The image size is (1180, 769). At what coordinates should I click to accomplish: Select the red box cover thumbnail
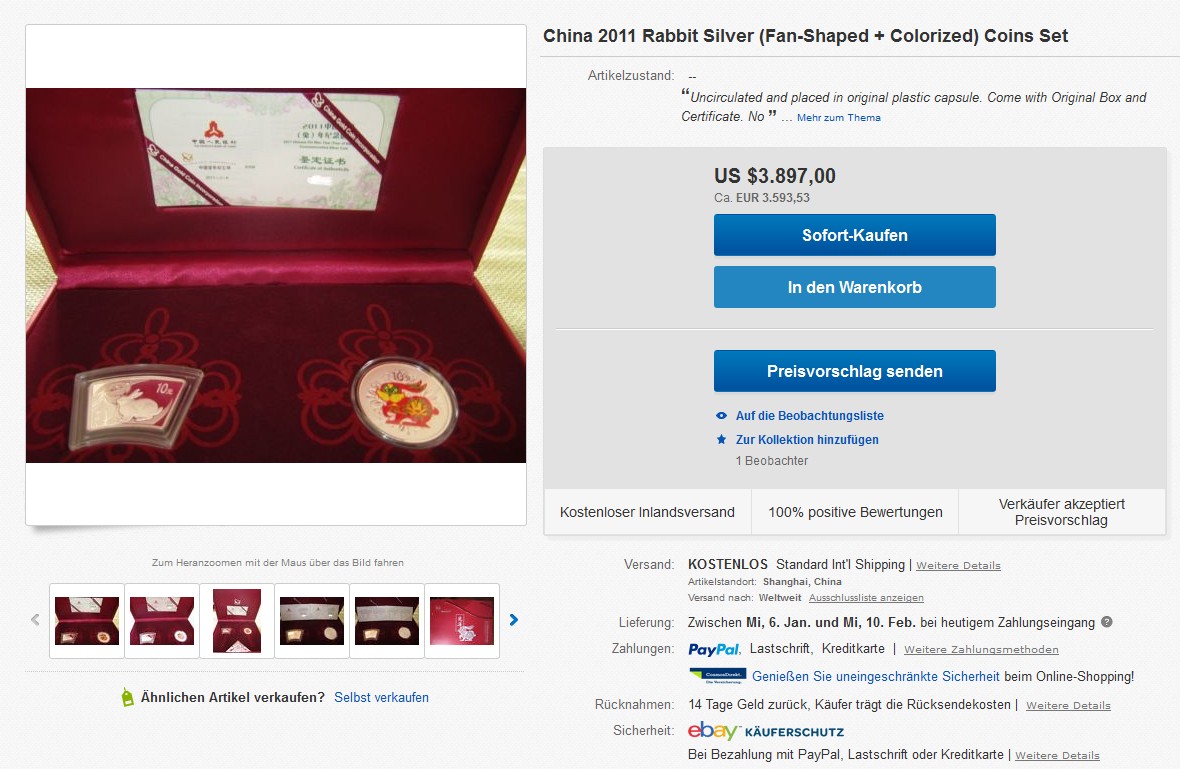[461, 621]
